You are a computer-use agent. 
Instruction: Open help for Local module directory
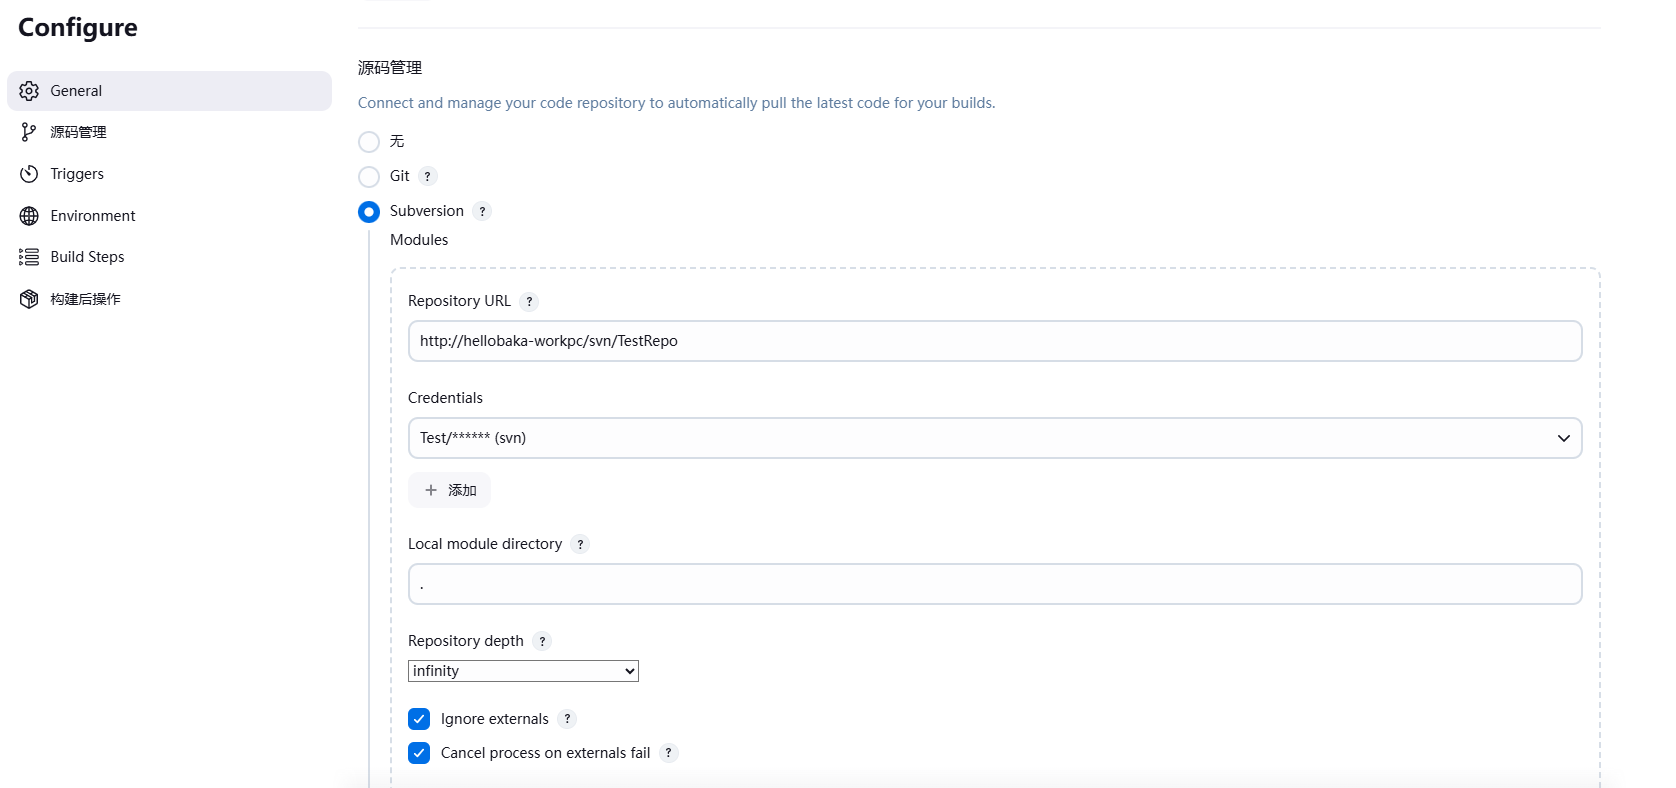(580, 544)
